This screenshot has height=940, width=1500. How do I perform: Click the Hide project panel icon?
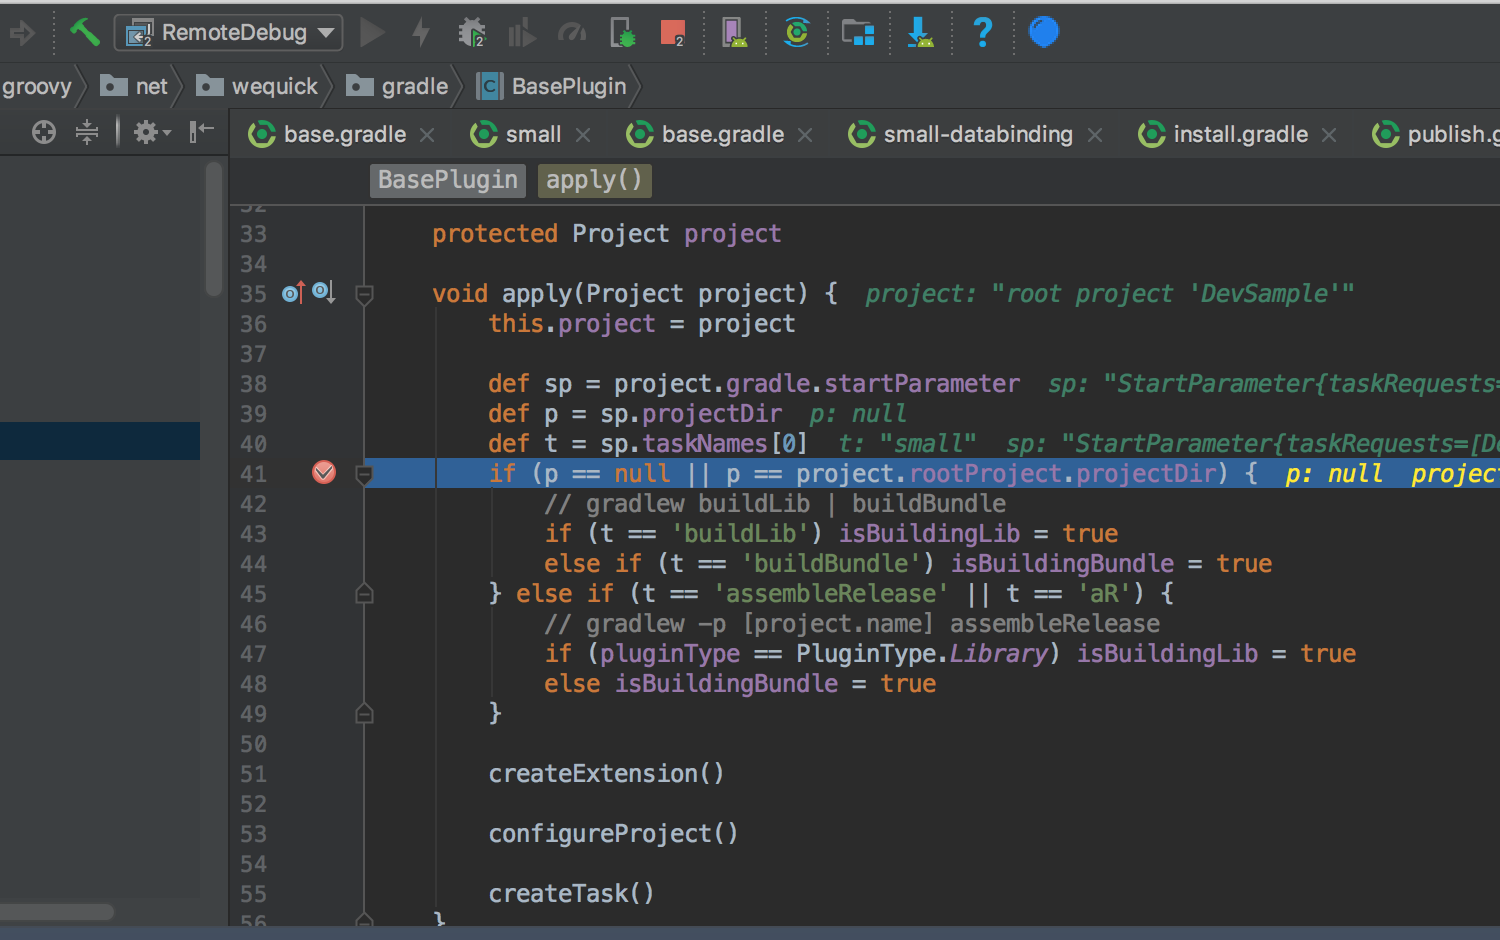point(202,131)
